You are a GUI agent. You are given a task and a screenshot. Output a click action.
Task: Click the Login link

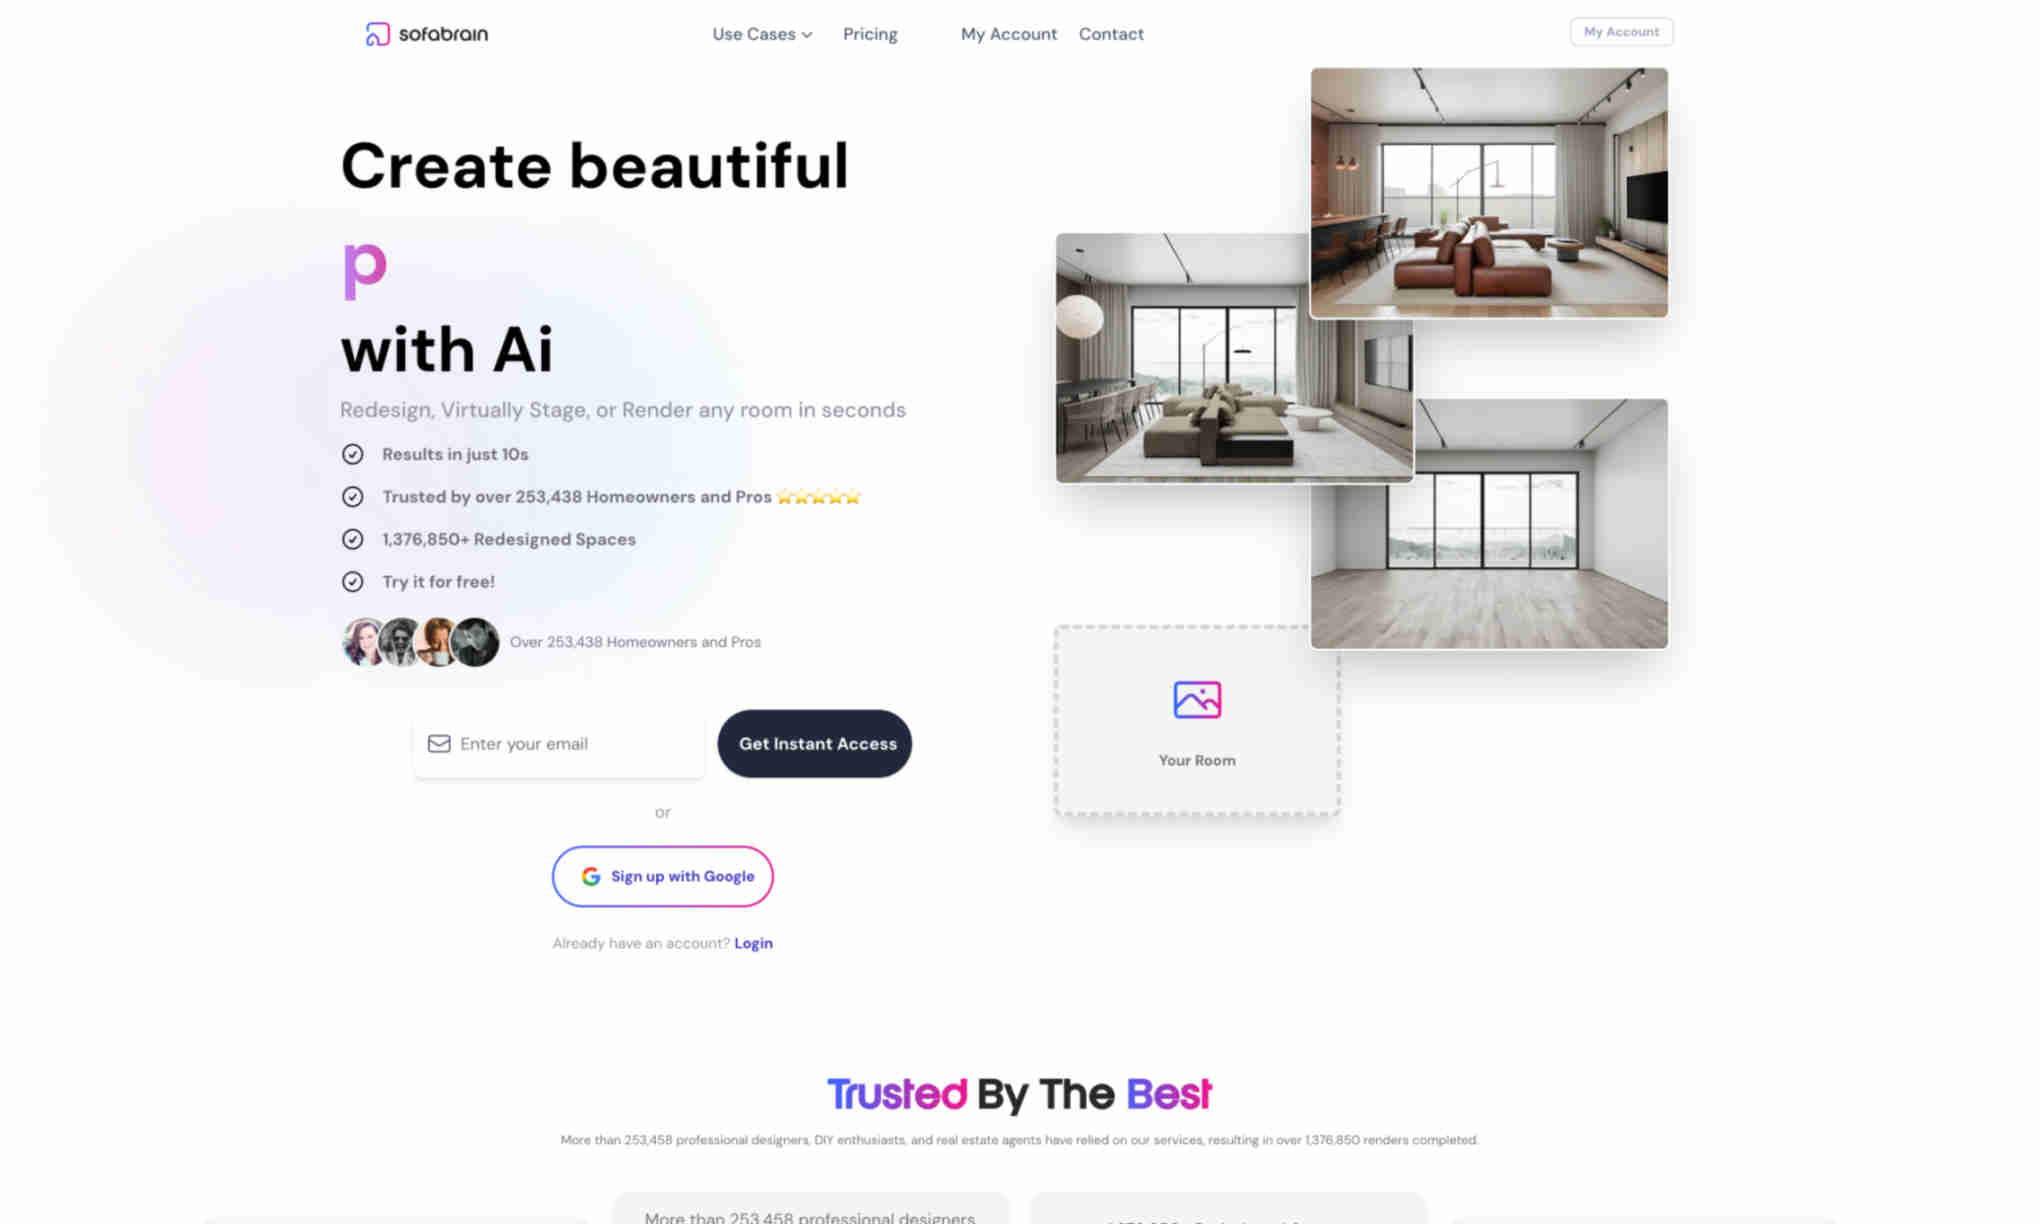755,943
